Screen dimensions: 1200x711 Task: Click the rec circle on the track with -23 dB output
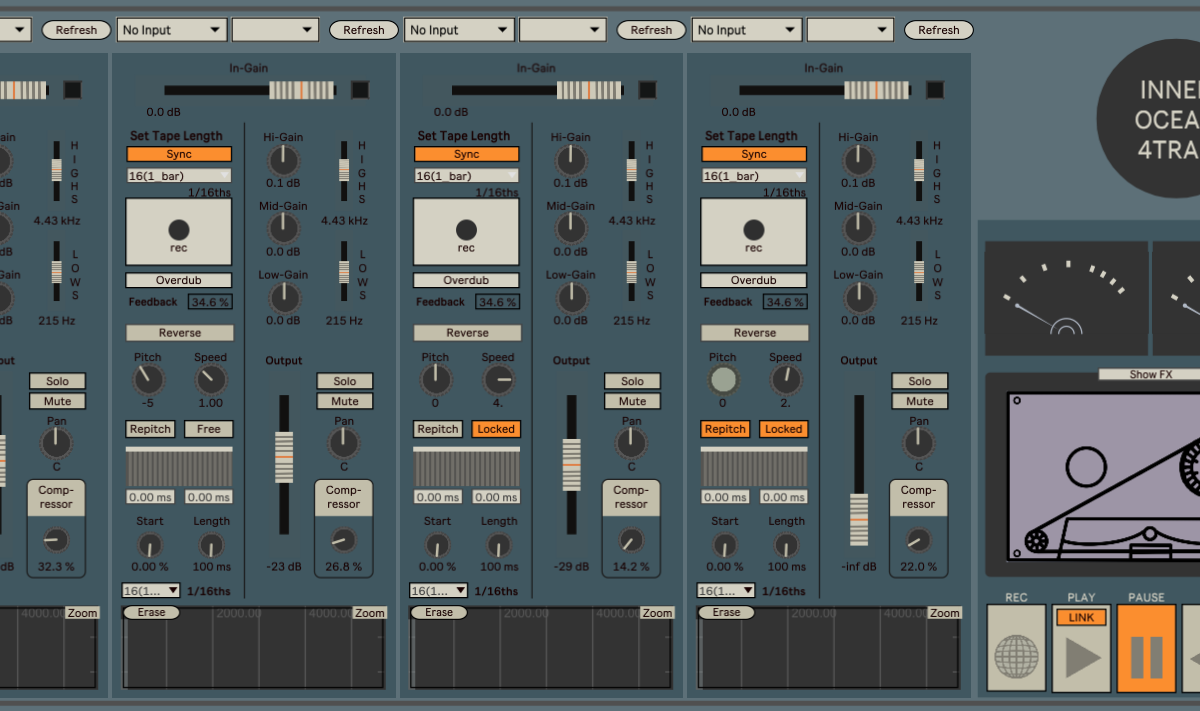179,229
